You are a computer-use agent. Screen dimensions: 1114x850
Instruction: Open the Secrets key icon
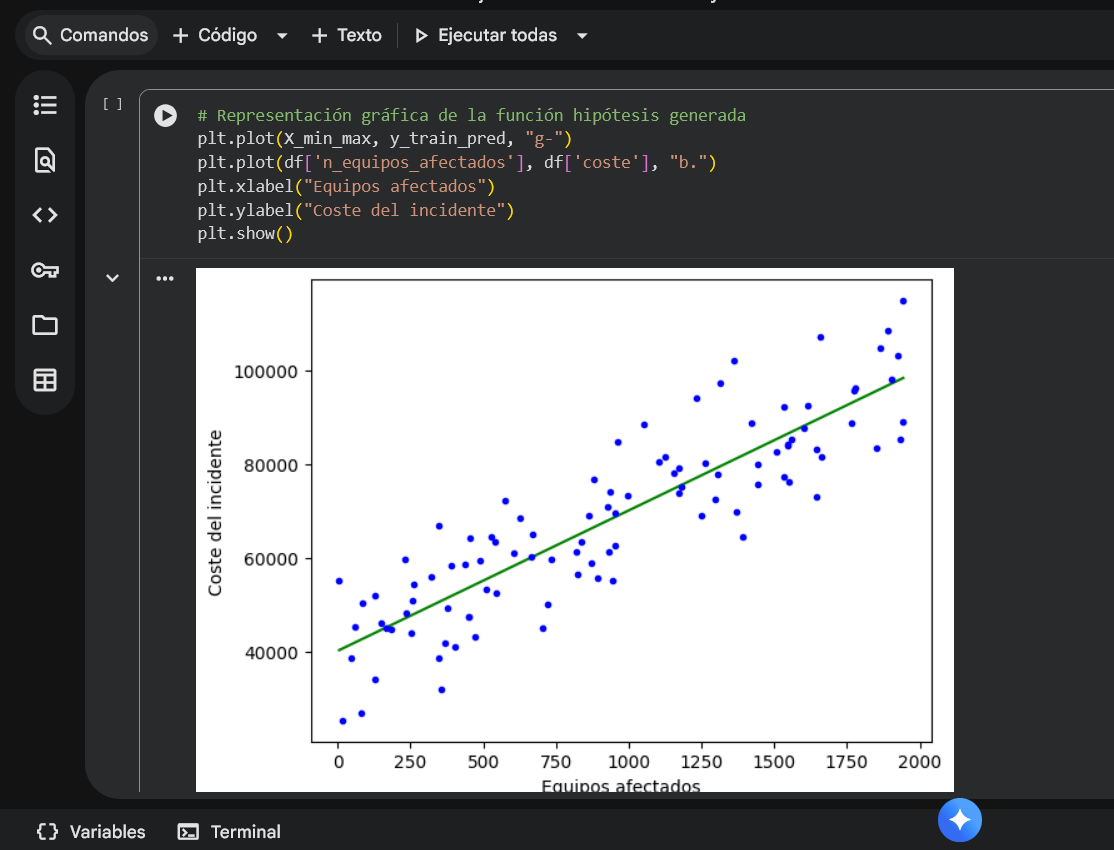pos(45,270)
